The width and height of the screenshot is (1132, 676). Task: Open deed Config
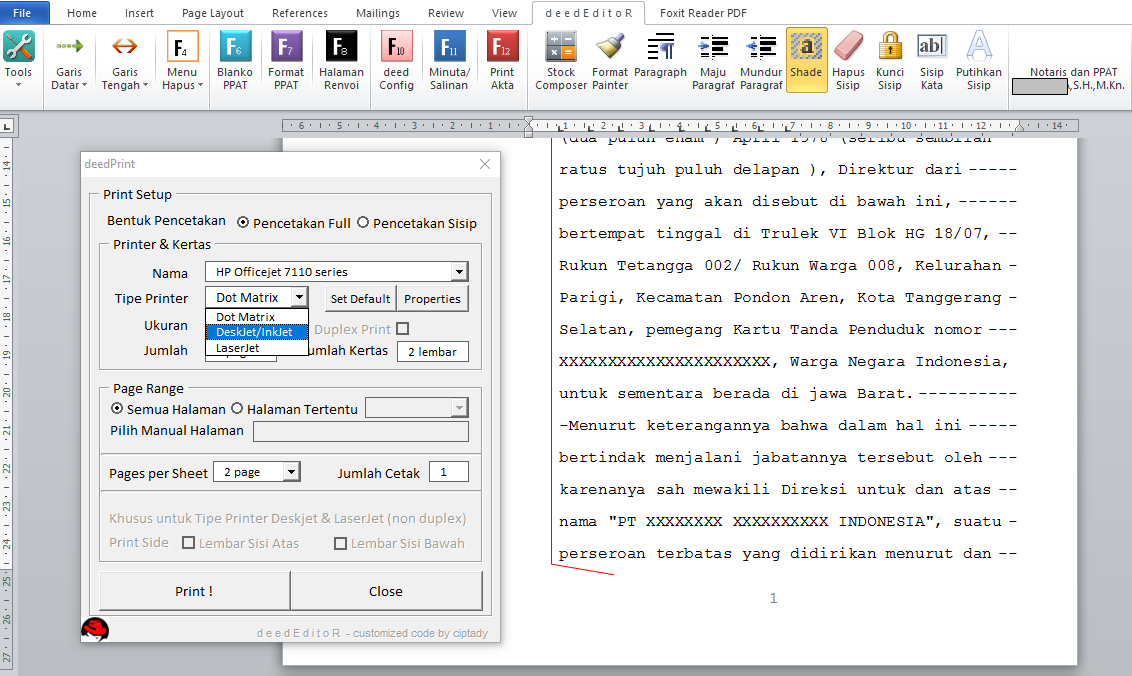(x=396, y=58)
